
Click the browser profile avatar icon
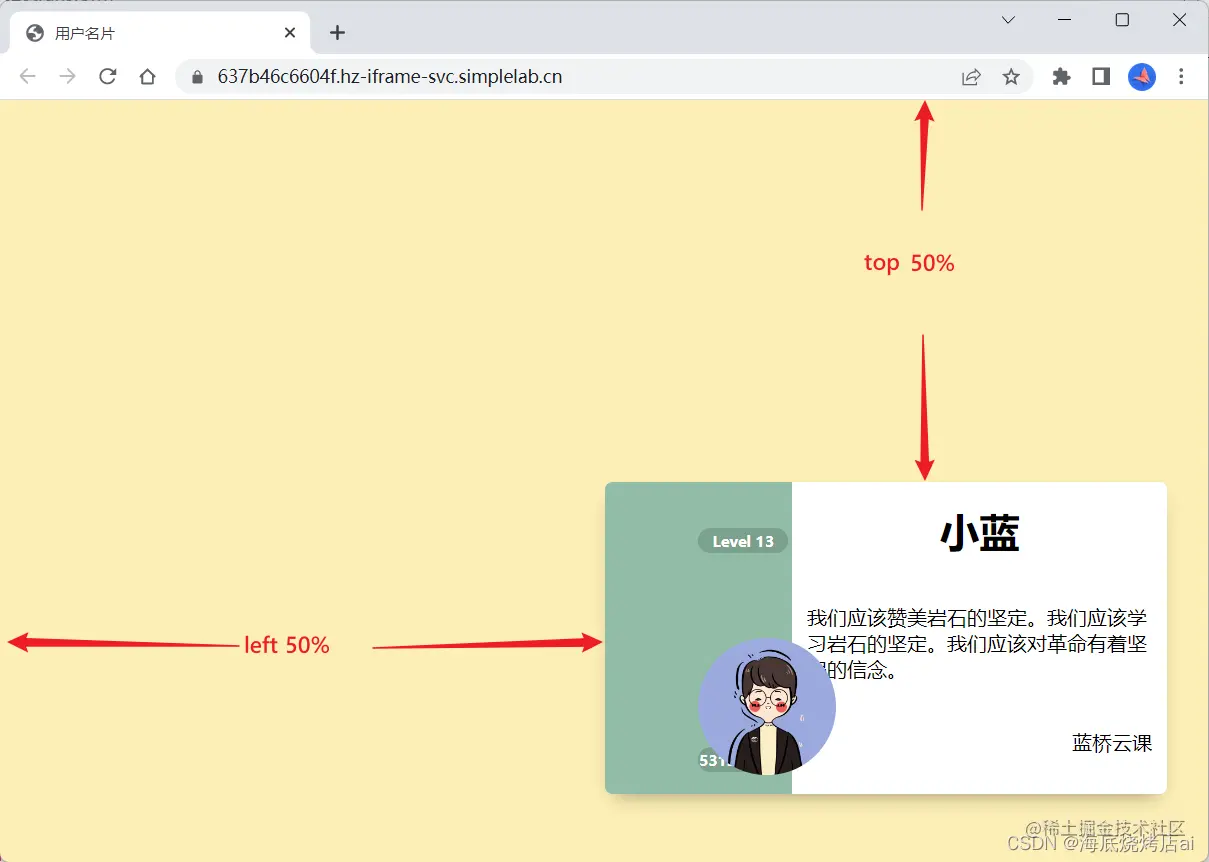tap(1141, 76)
